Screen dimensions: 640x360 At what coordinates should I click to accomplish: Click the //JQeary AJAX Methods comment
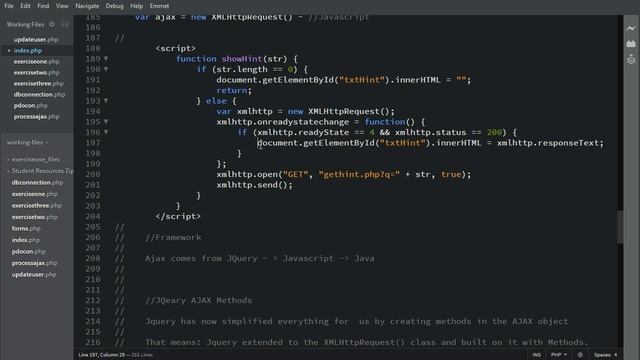[199, 300]
